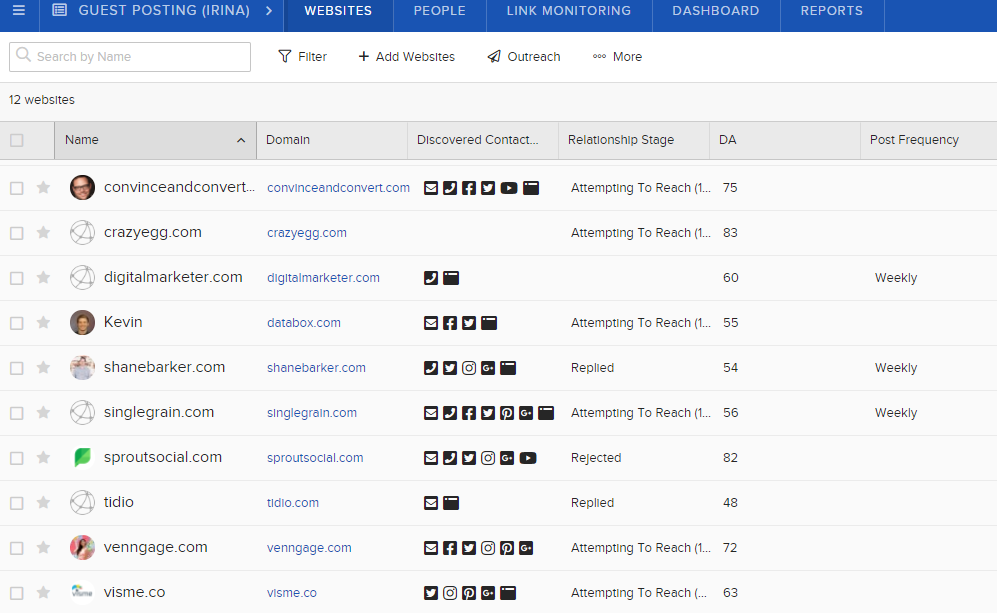This screenshot has width=997, height=613.
Task: Click the website icon for digitalmarketer.com
Action: click(x=451, y=278)
